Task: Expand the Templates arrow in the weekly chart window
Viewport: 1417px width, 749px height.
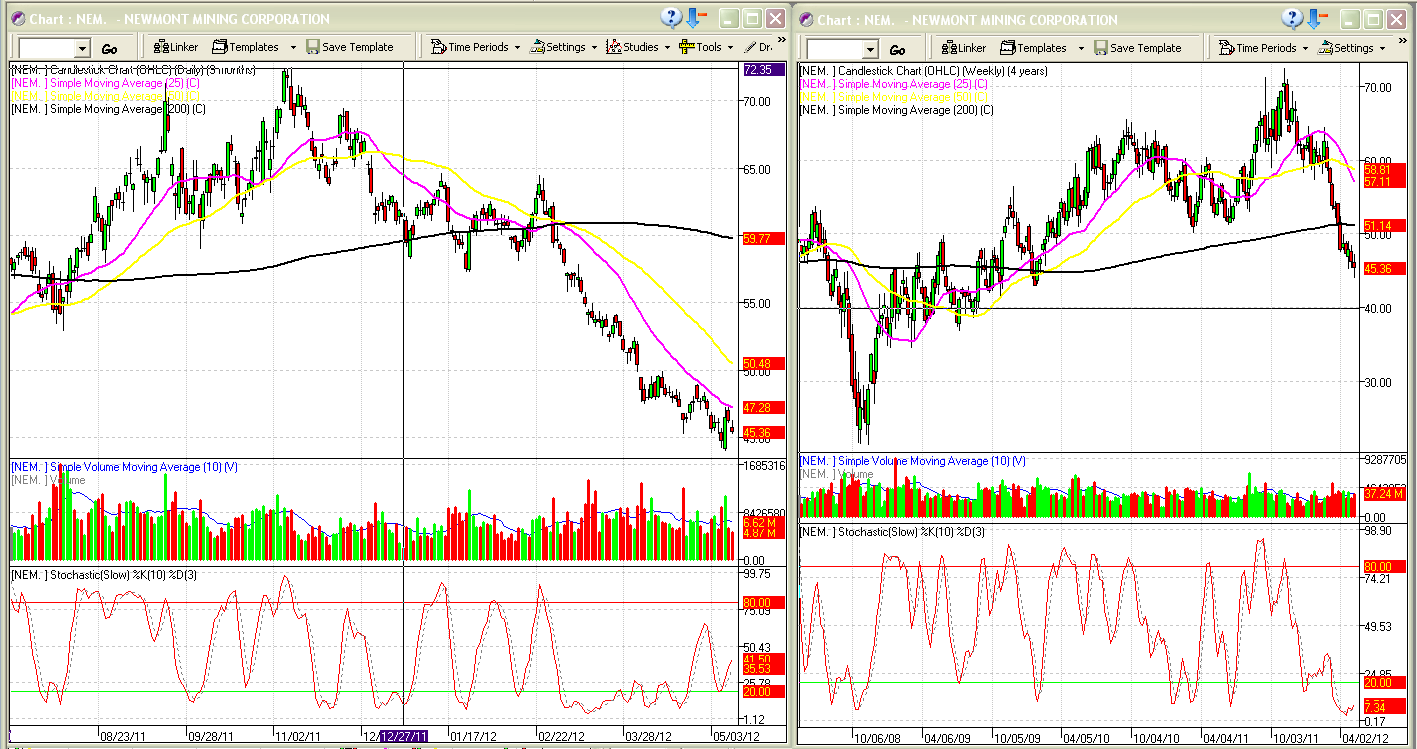Action: tap(1081, 47)
